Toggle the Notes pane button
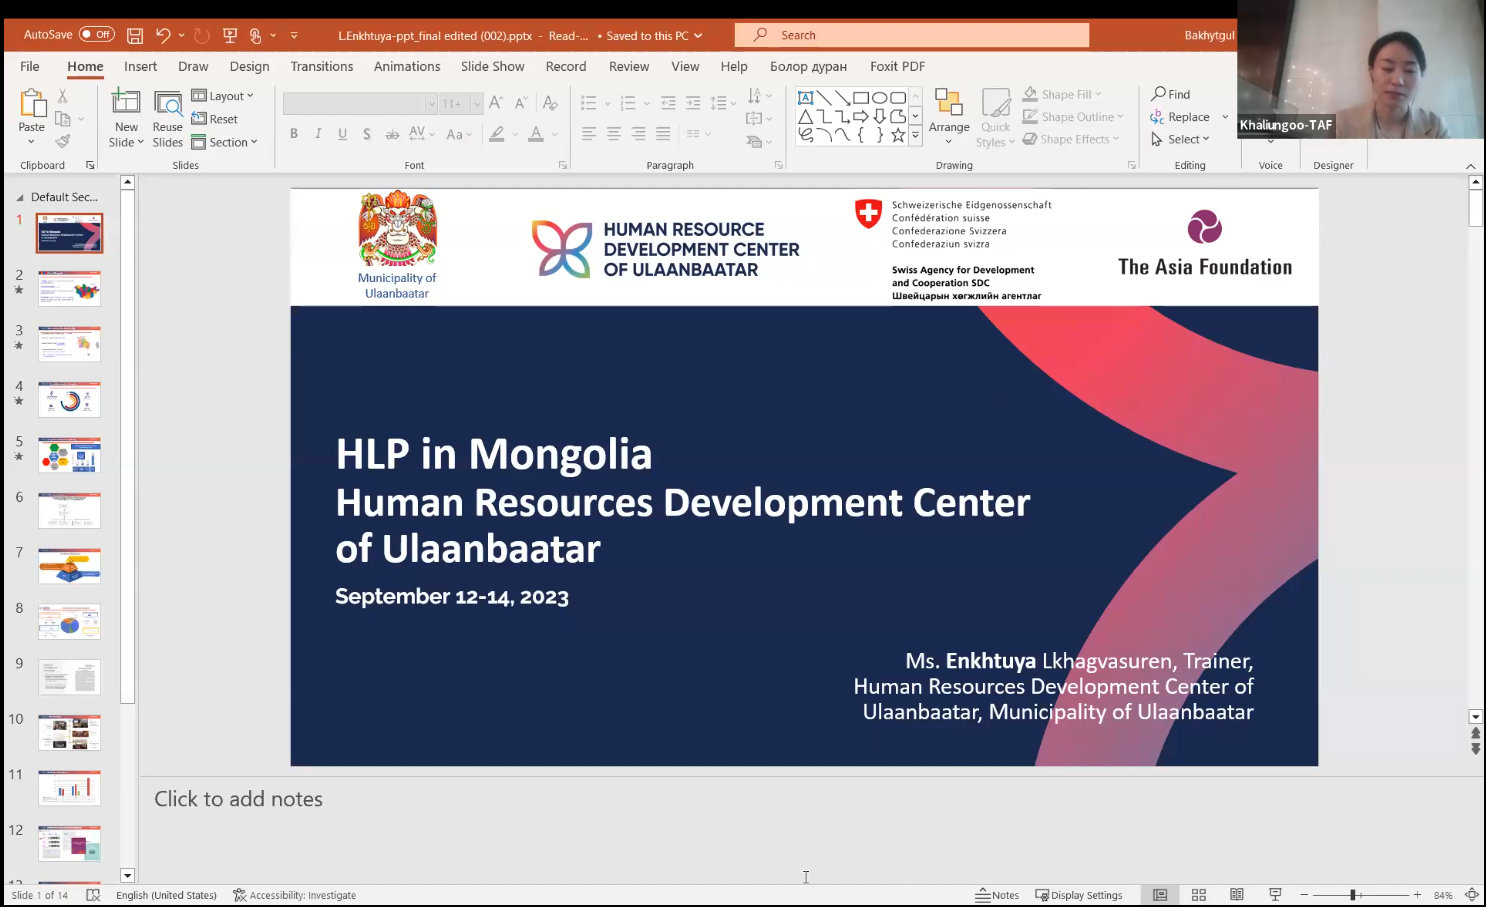 [x=997, y=895]
